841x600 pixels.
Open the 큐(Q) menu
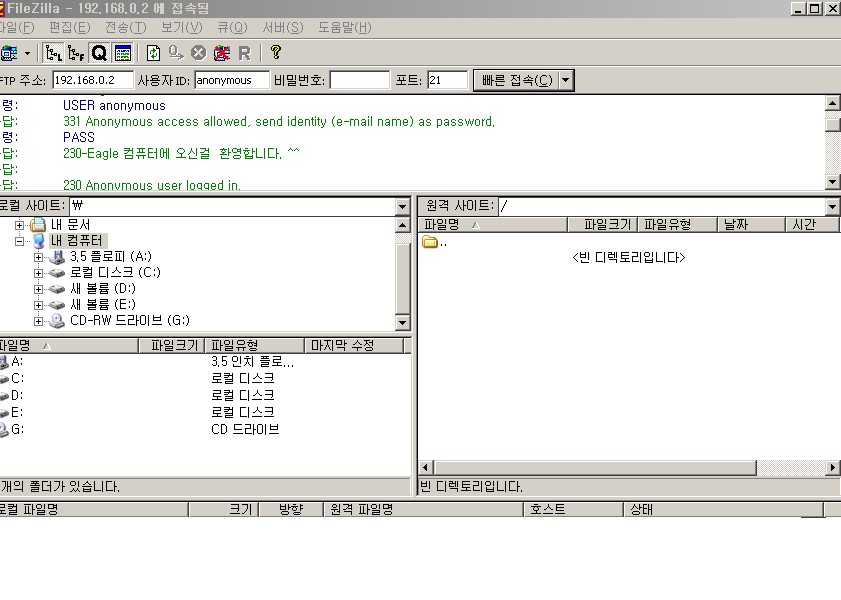(x=232, y=27)
